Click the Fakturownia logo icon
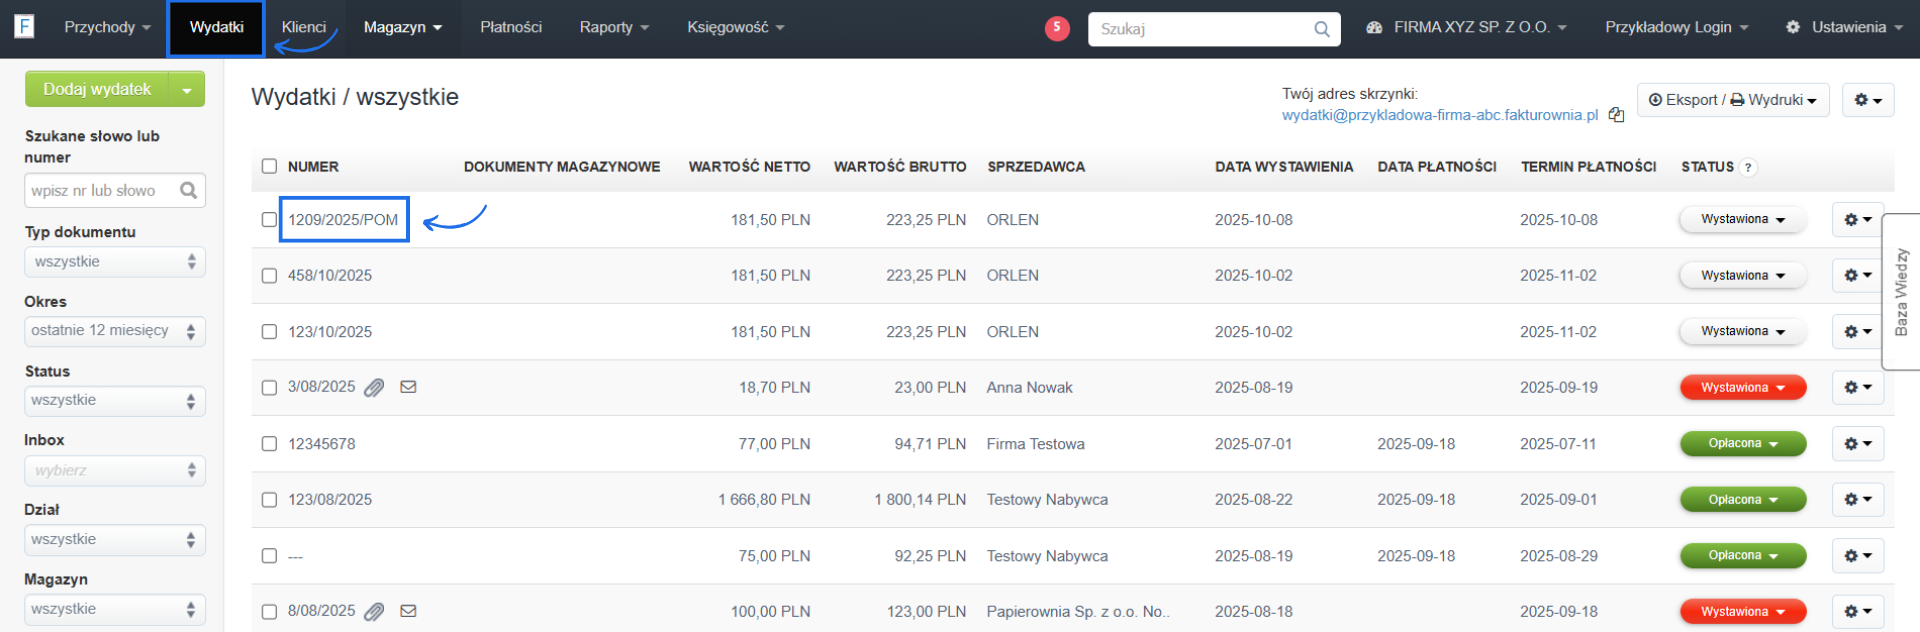1920x632 pixels. coord(24,26)
